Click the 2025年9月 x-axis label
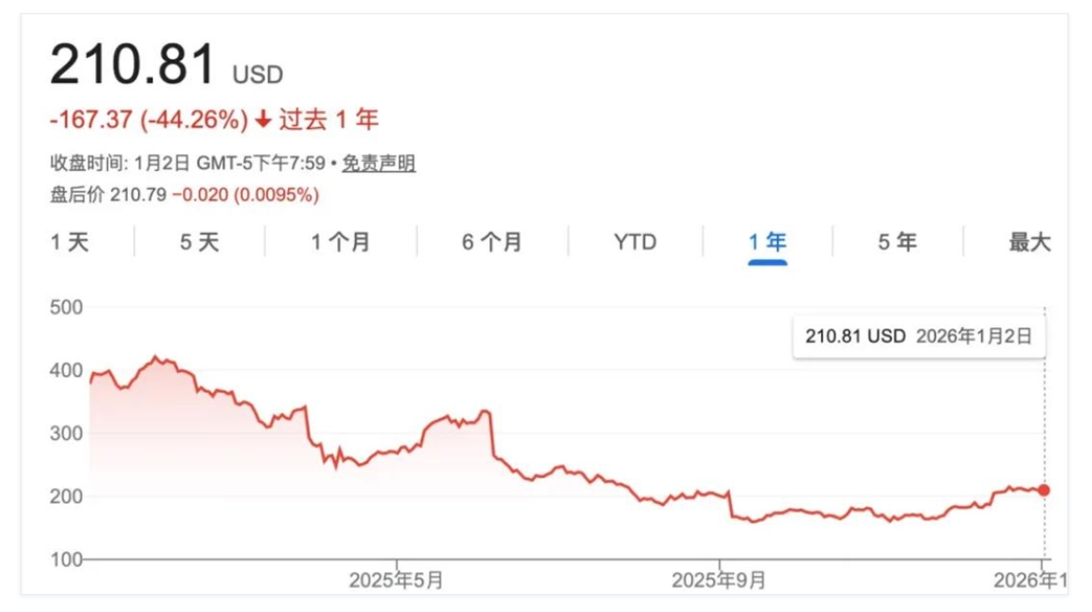Image resolution: width=1092 pixels, height=612 pixels. coord(718,581)
